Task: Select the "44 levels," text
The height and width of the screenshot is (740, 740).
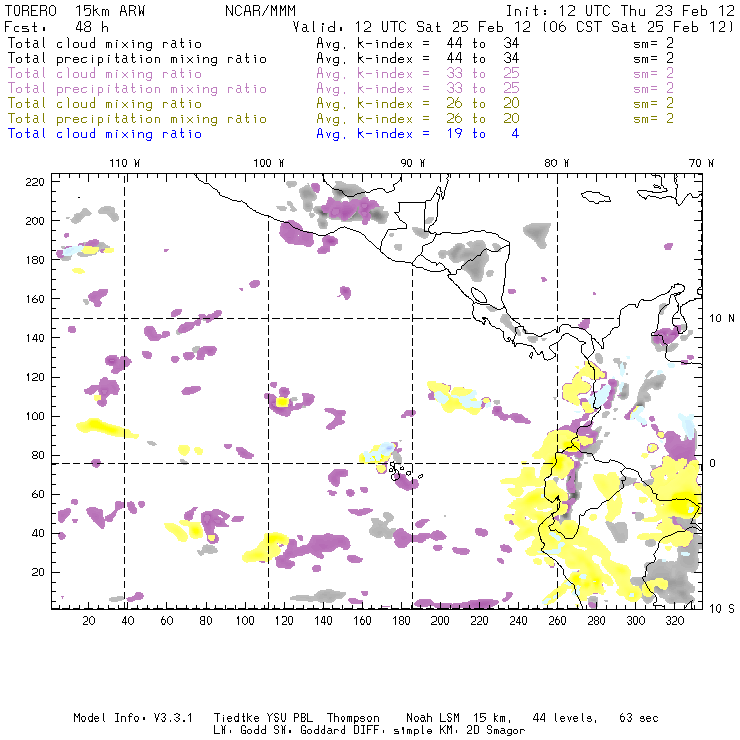Action: 565,719
